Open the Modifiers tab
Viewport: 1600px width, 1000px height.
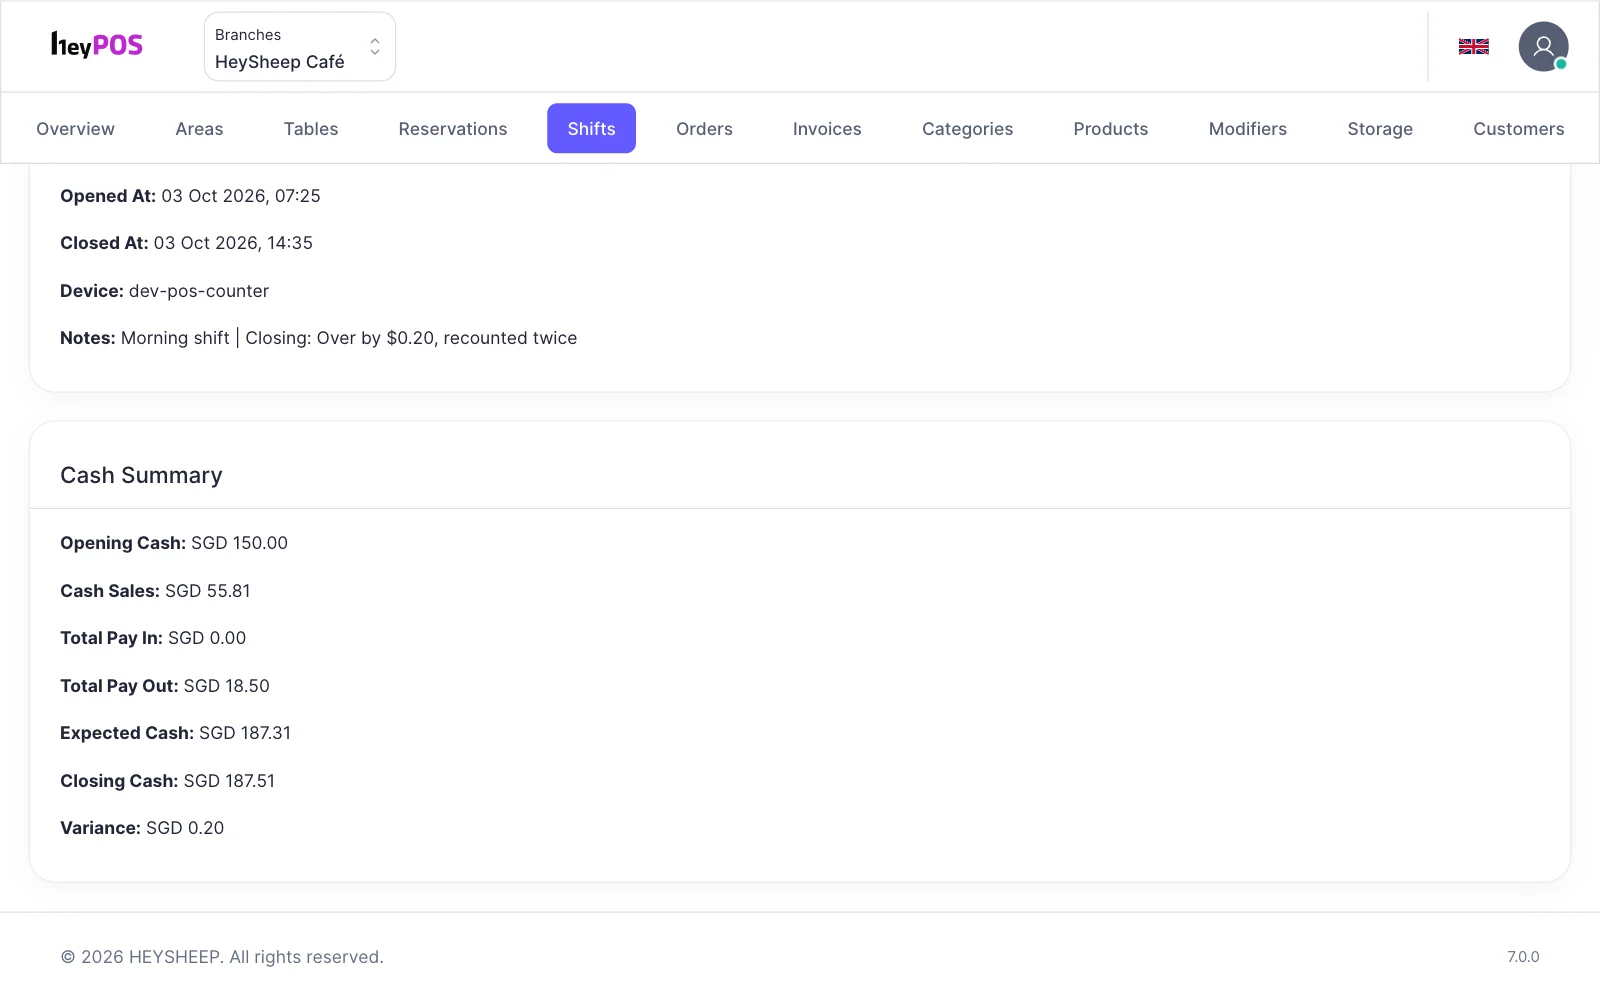point(1247,129)
